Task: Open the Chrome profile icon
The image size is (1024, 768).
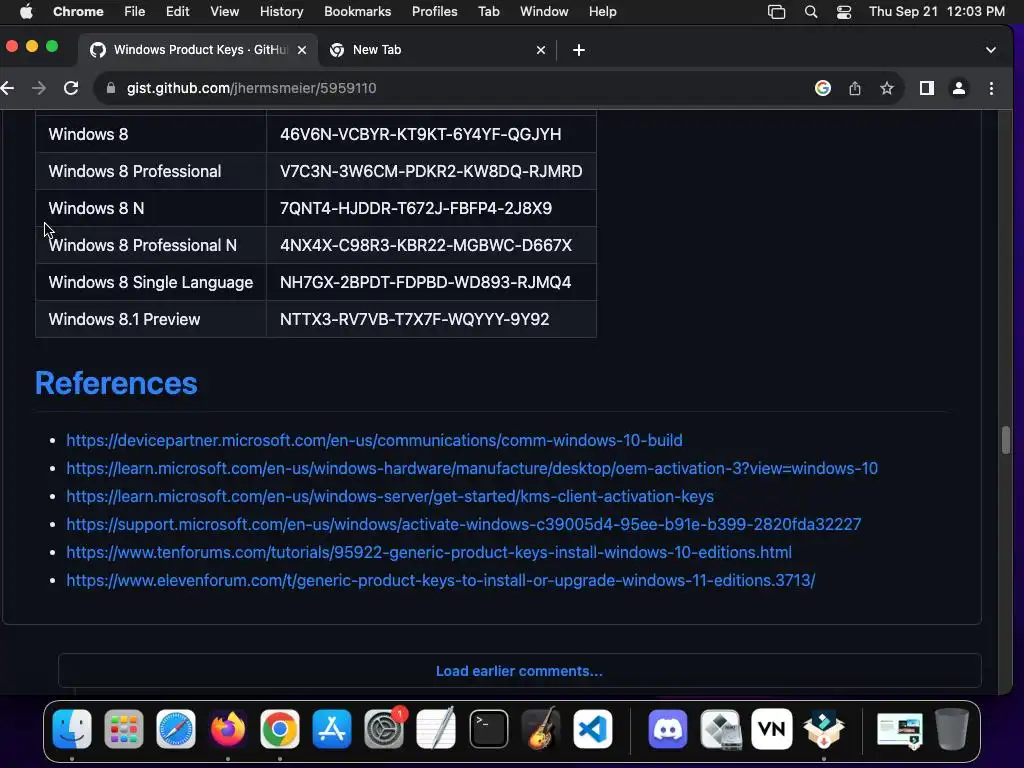Action: click(x=959, y=88)
